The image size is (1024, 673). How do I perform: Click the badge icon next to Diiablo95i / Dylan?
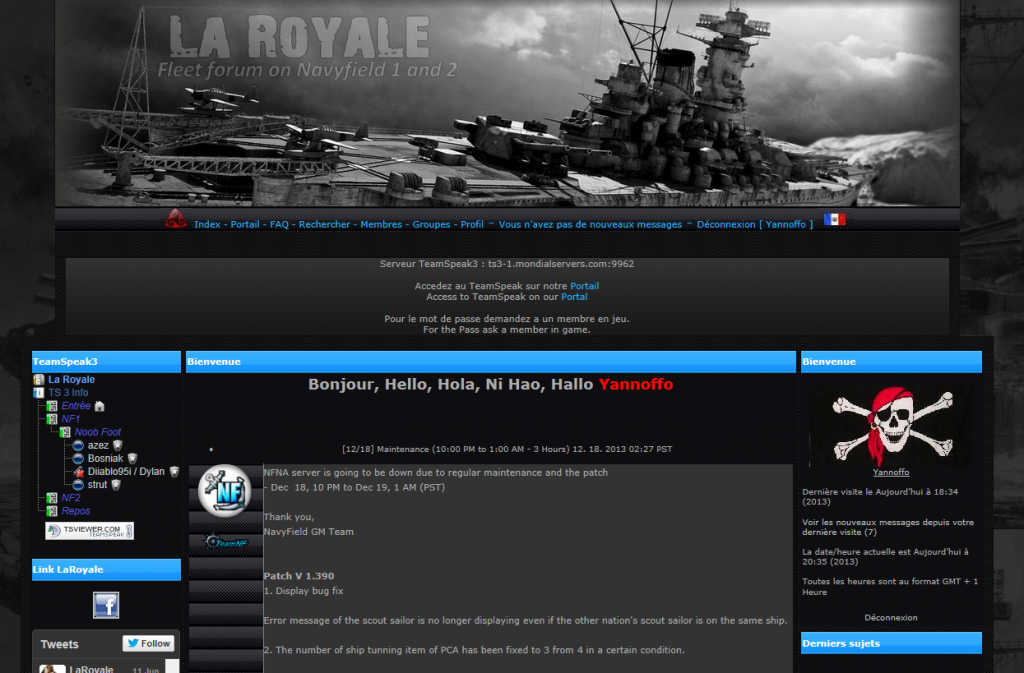click(x=174, y=471)
